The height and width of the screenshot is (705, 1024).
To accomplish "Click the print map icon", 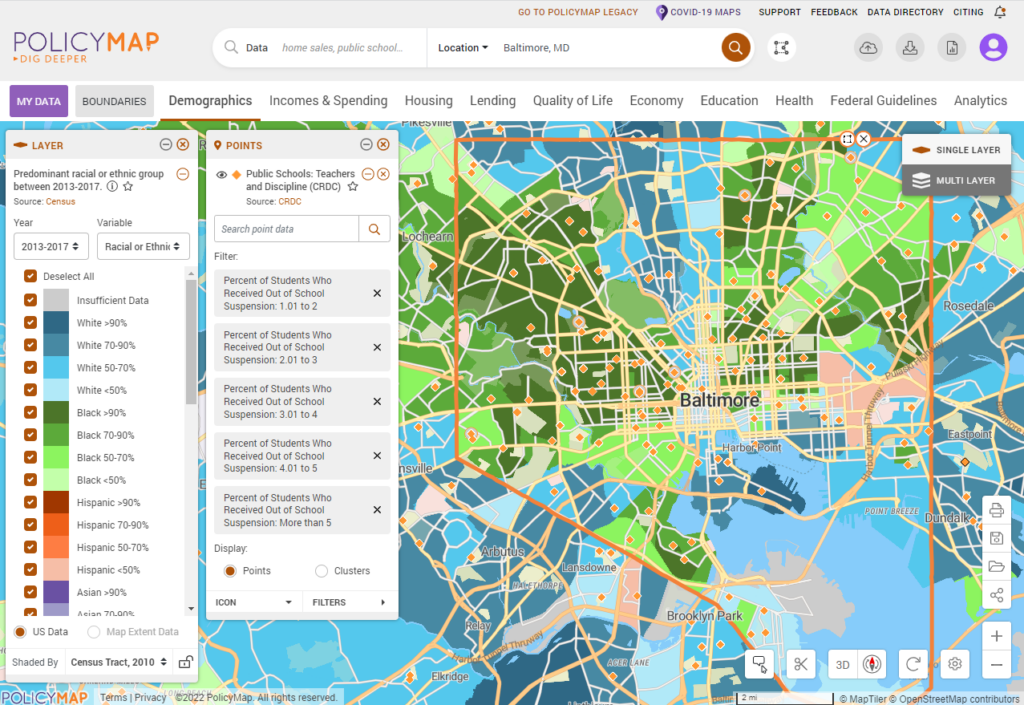I will [x=997, y=510].
